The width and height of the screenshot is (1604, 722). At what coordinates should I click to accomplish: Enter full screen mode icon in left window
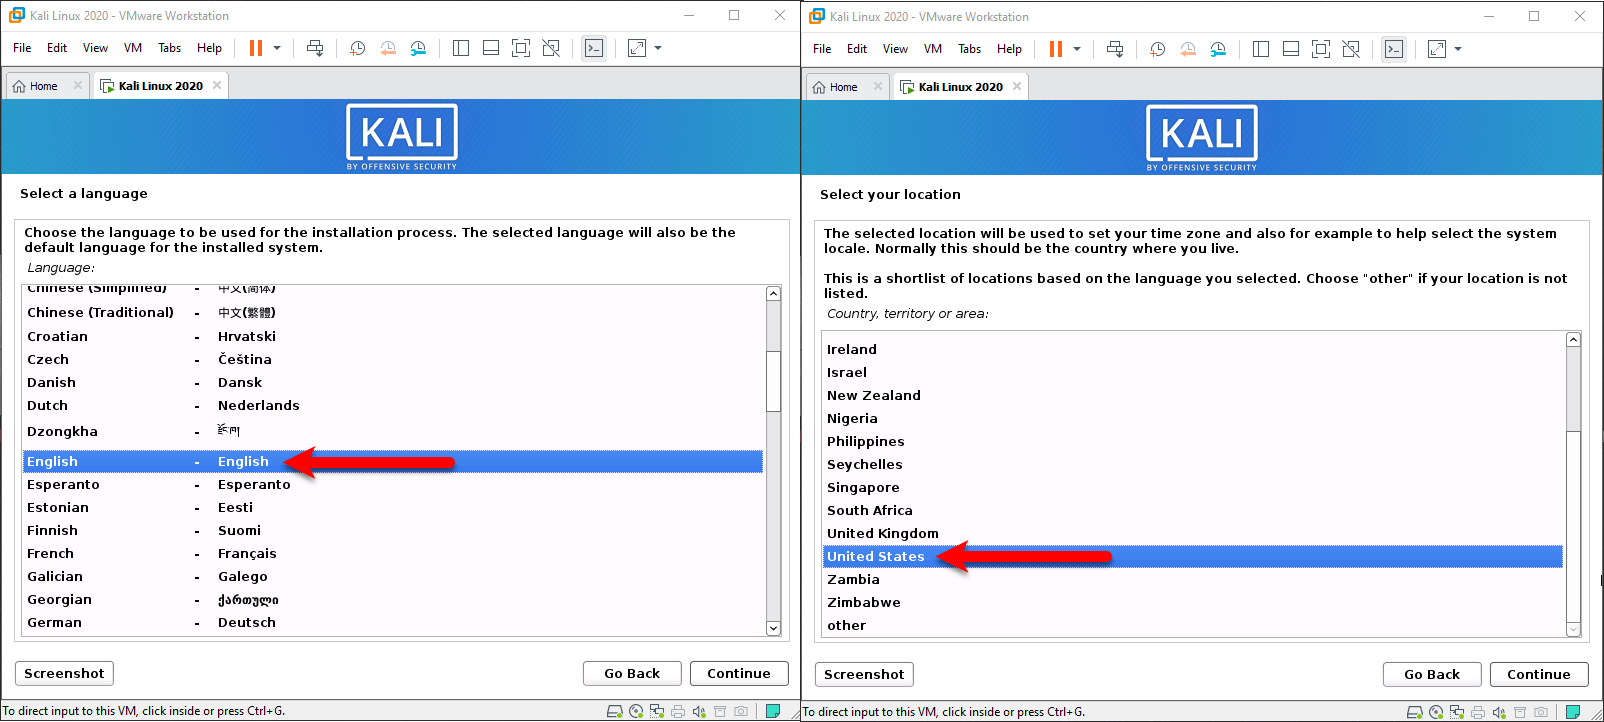(x=521, y=48)
